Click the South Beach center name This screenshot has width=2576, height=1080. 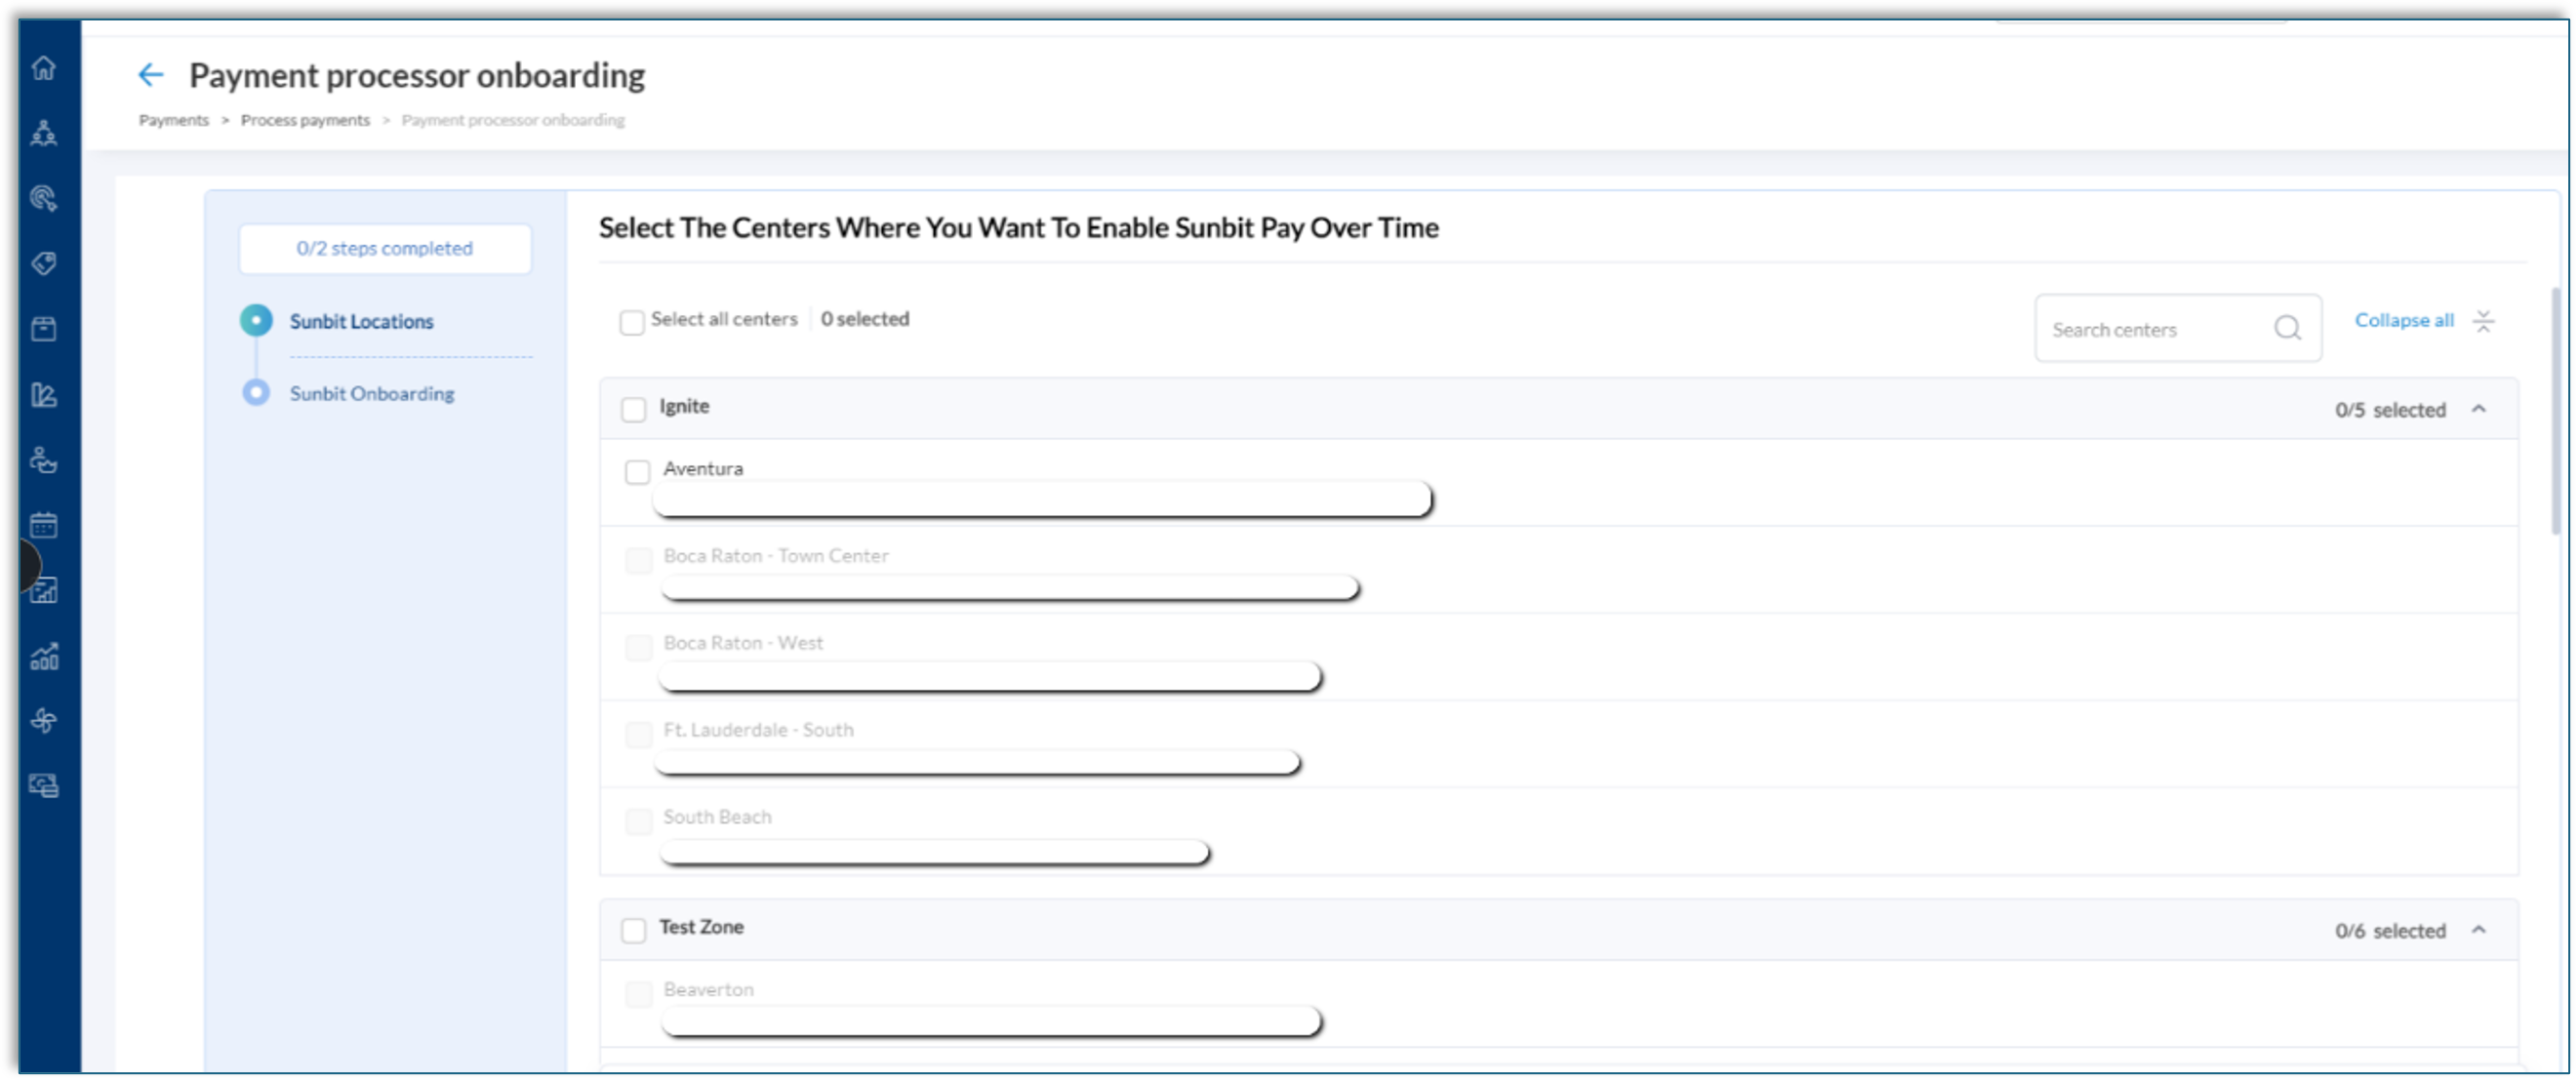tap(717, 817)
